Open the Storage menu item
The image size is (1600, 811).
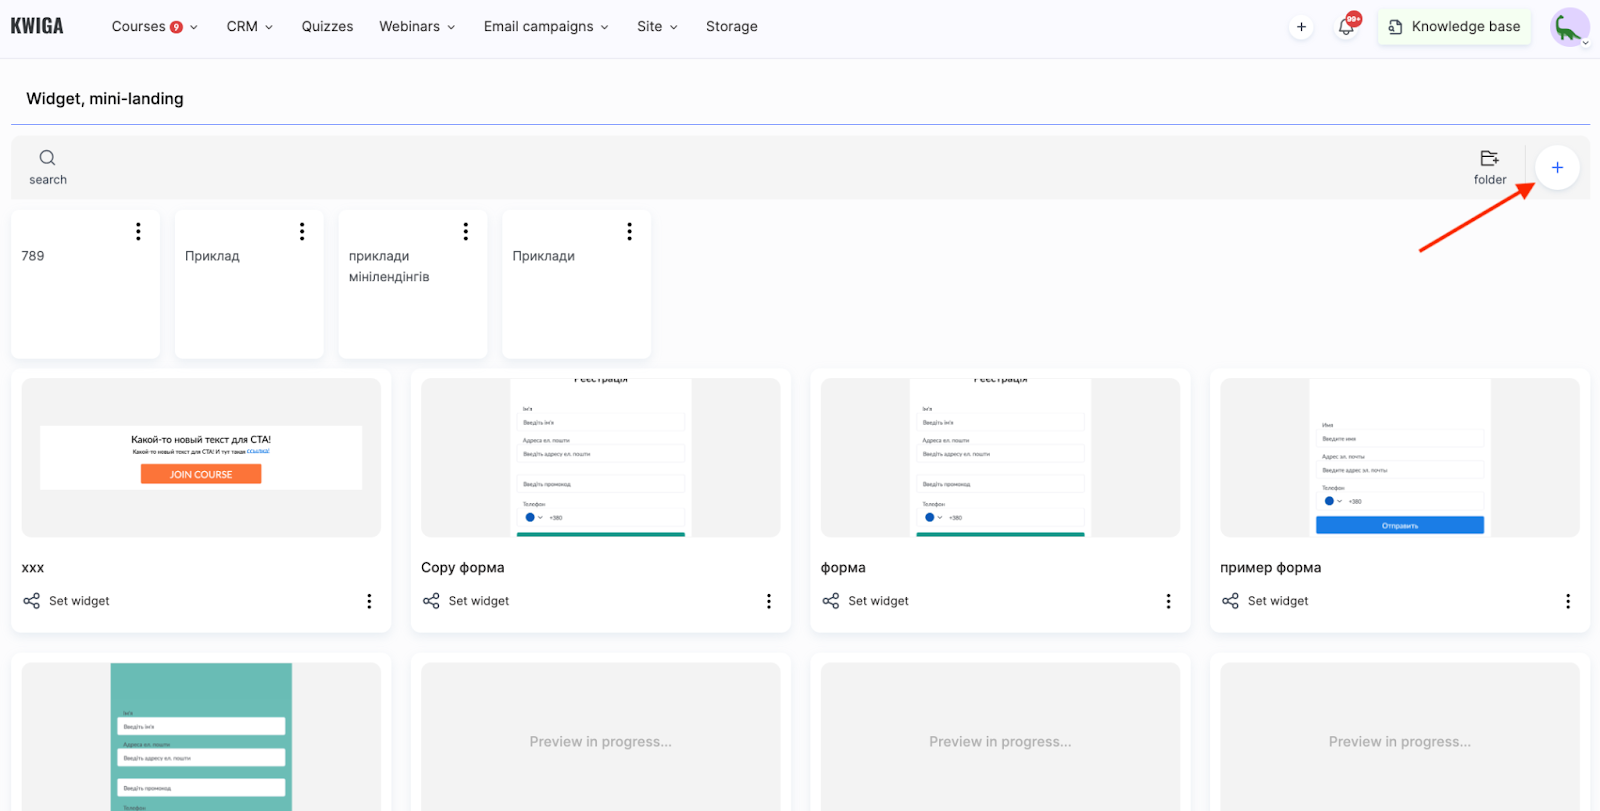point(731,27)
